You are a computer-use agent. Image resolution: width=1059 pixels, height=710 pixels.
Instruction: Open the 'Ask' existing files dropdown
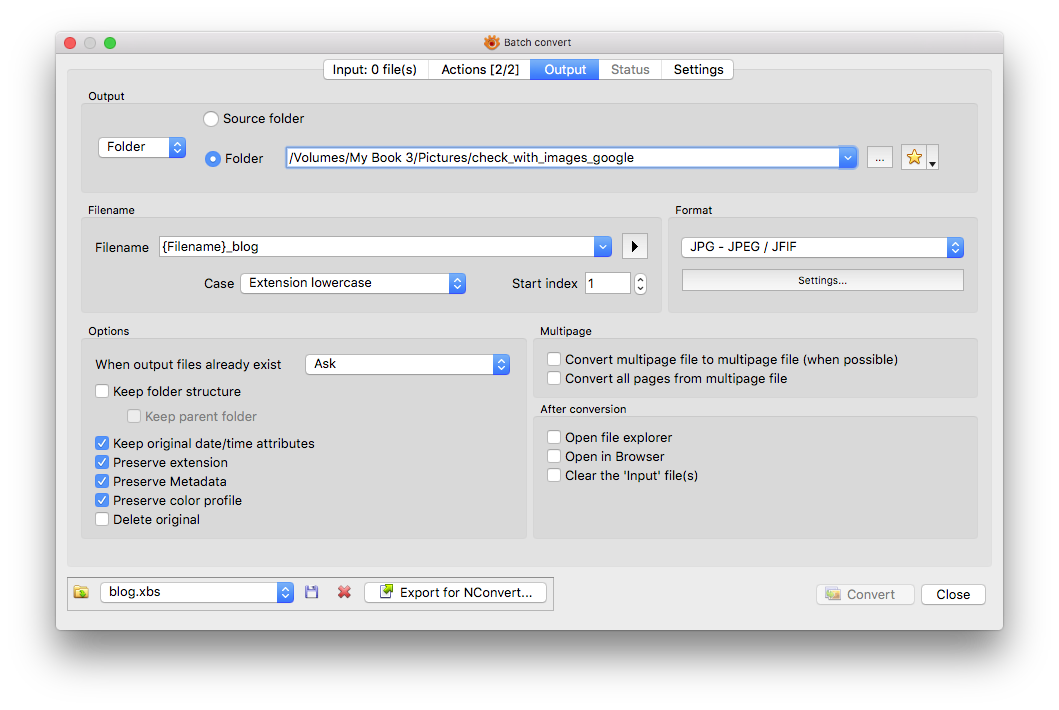[x=408, y=364]
